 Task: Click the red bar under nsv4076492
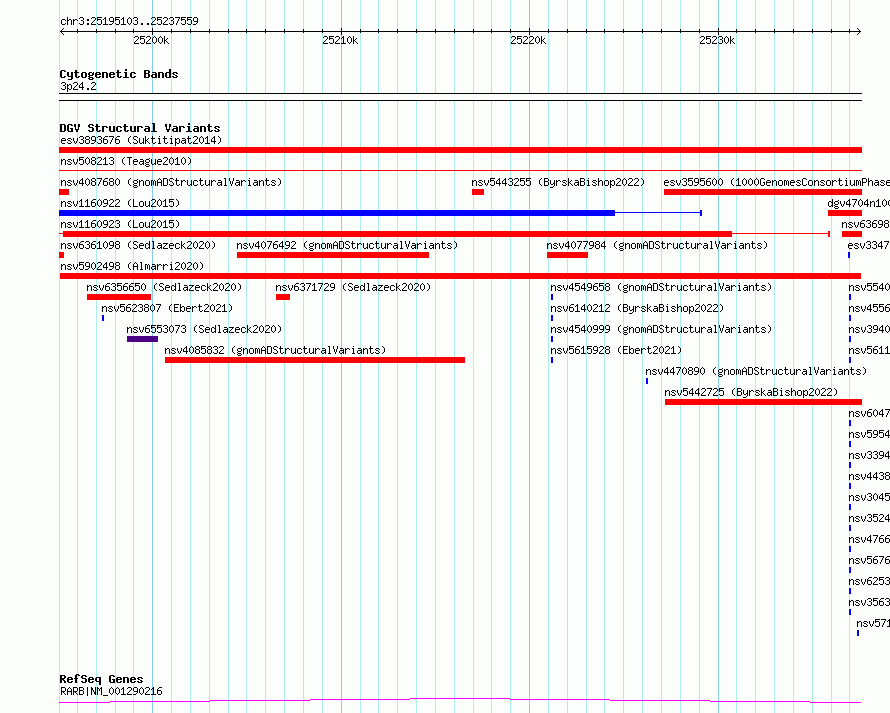[x=333, y=255]
